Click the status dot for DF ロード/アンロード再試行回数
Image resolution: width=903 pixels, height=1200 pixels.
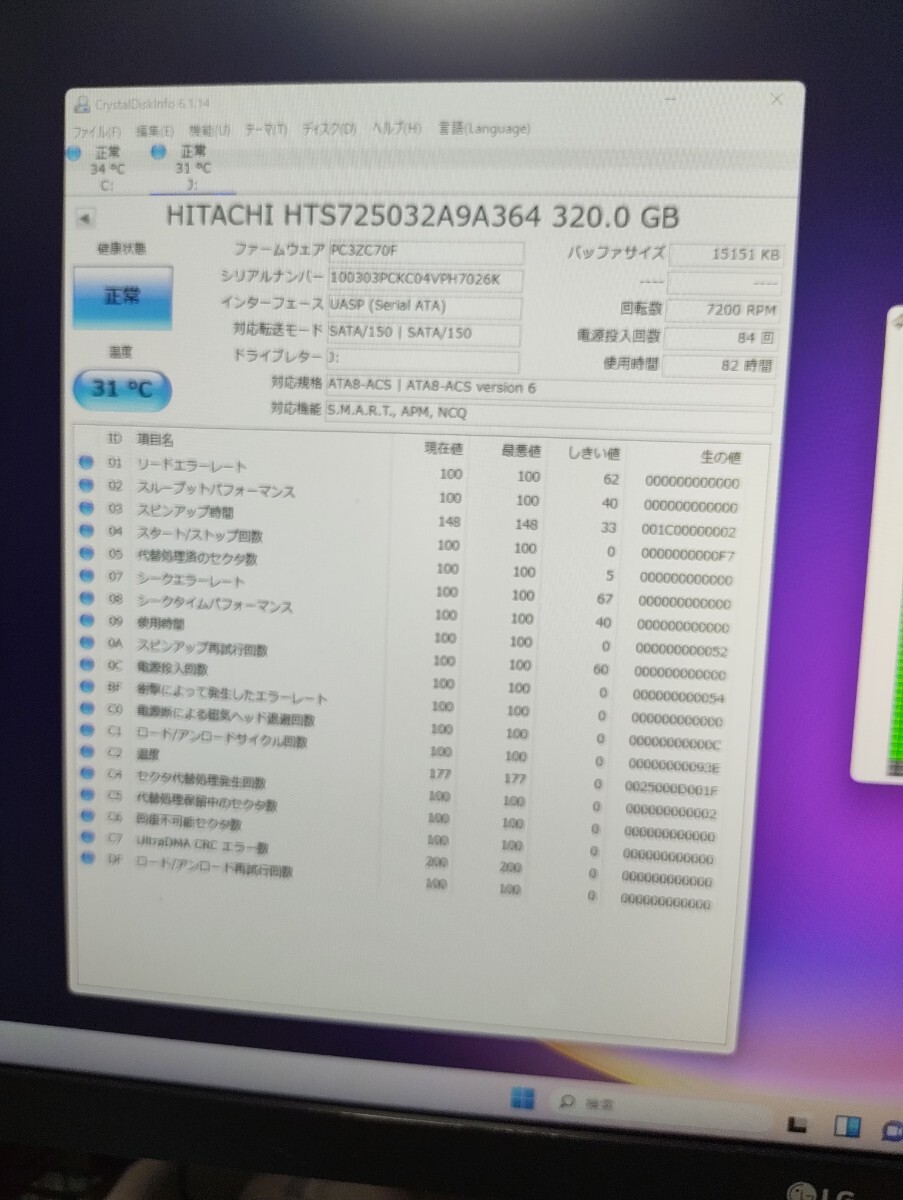86,858
